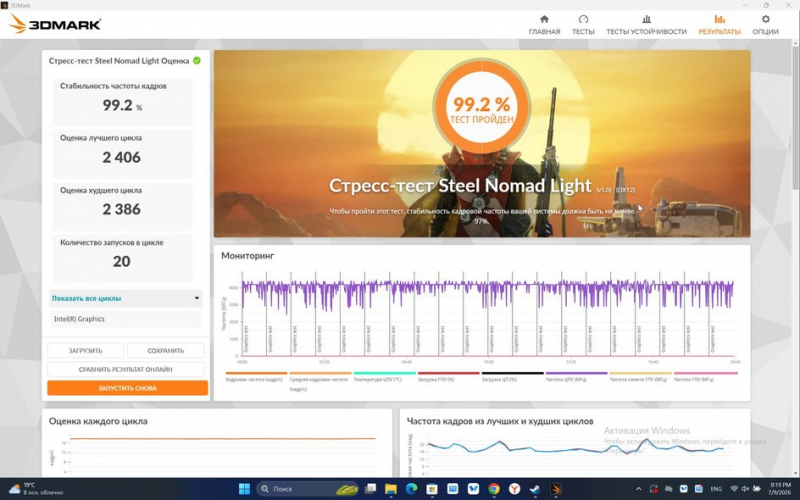This screenshot has width=800, height=500.
Task: Click the Оценка каждого цикла chart line
Action: coord(223,438)
